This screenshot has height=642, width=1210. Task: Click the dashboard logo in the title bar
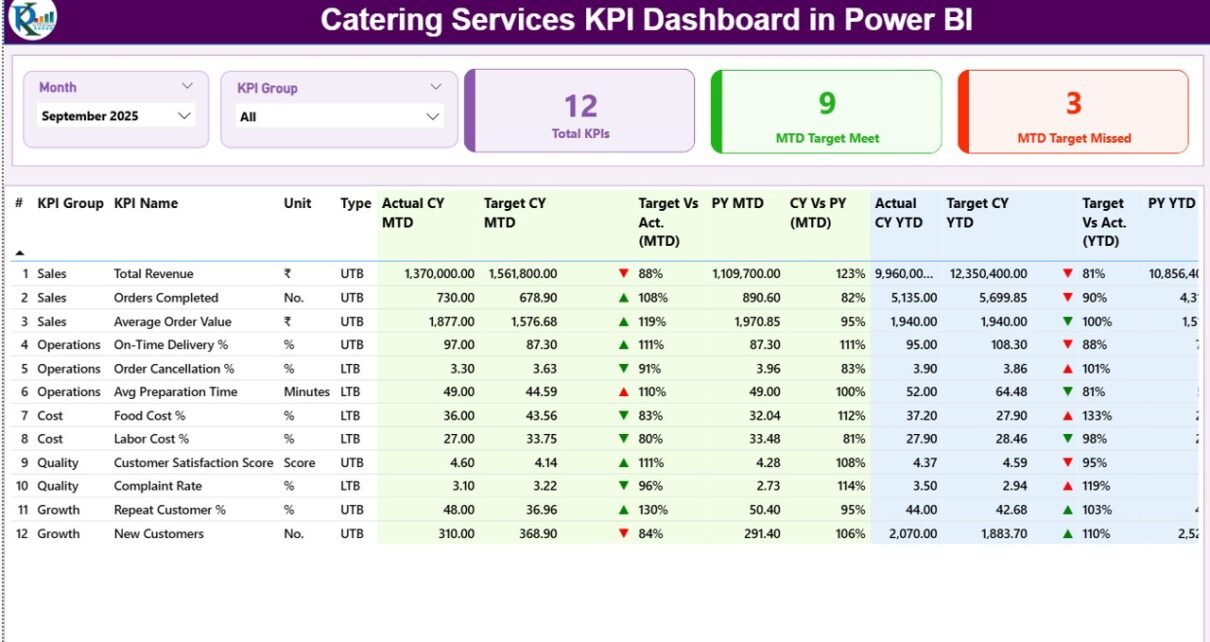[x=32, y=20]
